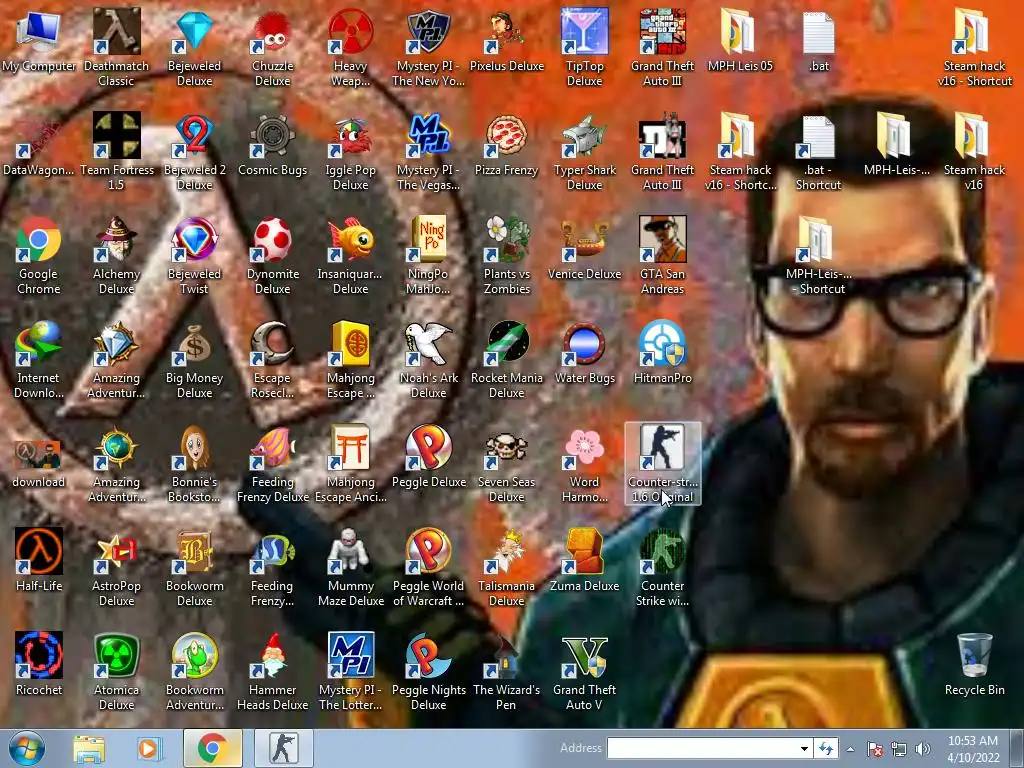This screenshot has height=768, width=1024.
Task: Switch to Chrome in the taskbar
Action: click(212, 748)
